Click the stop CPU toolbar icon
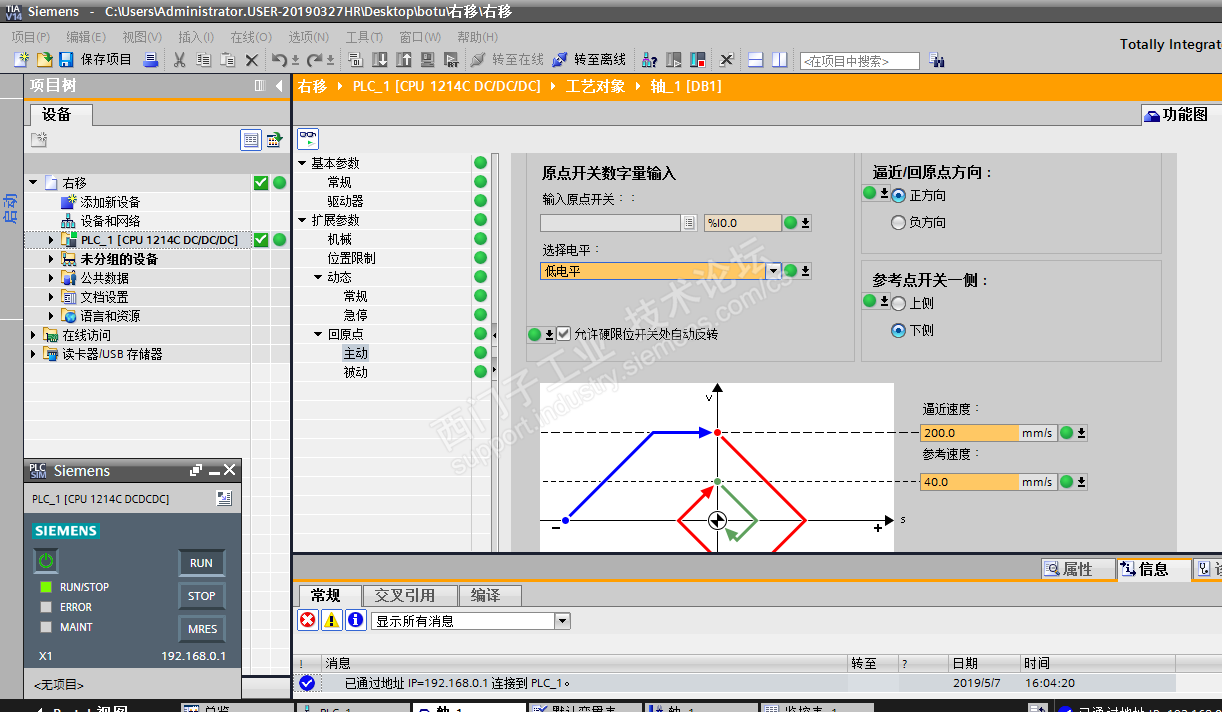This screenshot has height=712, width=1222. [698, 60]
